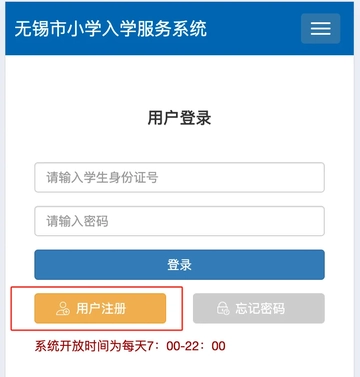The height and width of the screenshot is (377, 360).
Task: Submit with the blue 登录 button
Action: (x=179, y=265)
